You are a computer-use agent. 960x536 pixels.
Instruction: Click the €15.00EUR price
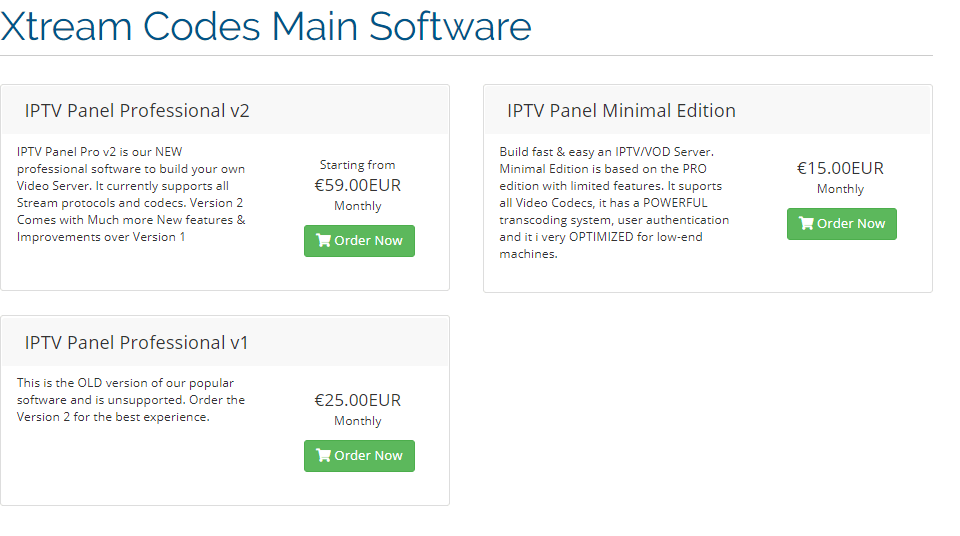840,168
